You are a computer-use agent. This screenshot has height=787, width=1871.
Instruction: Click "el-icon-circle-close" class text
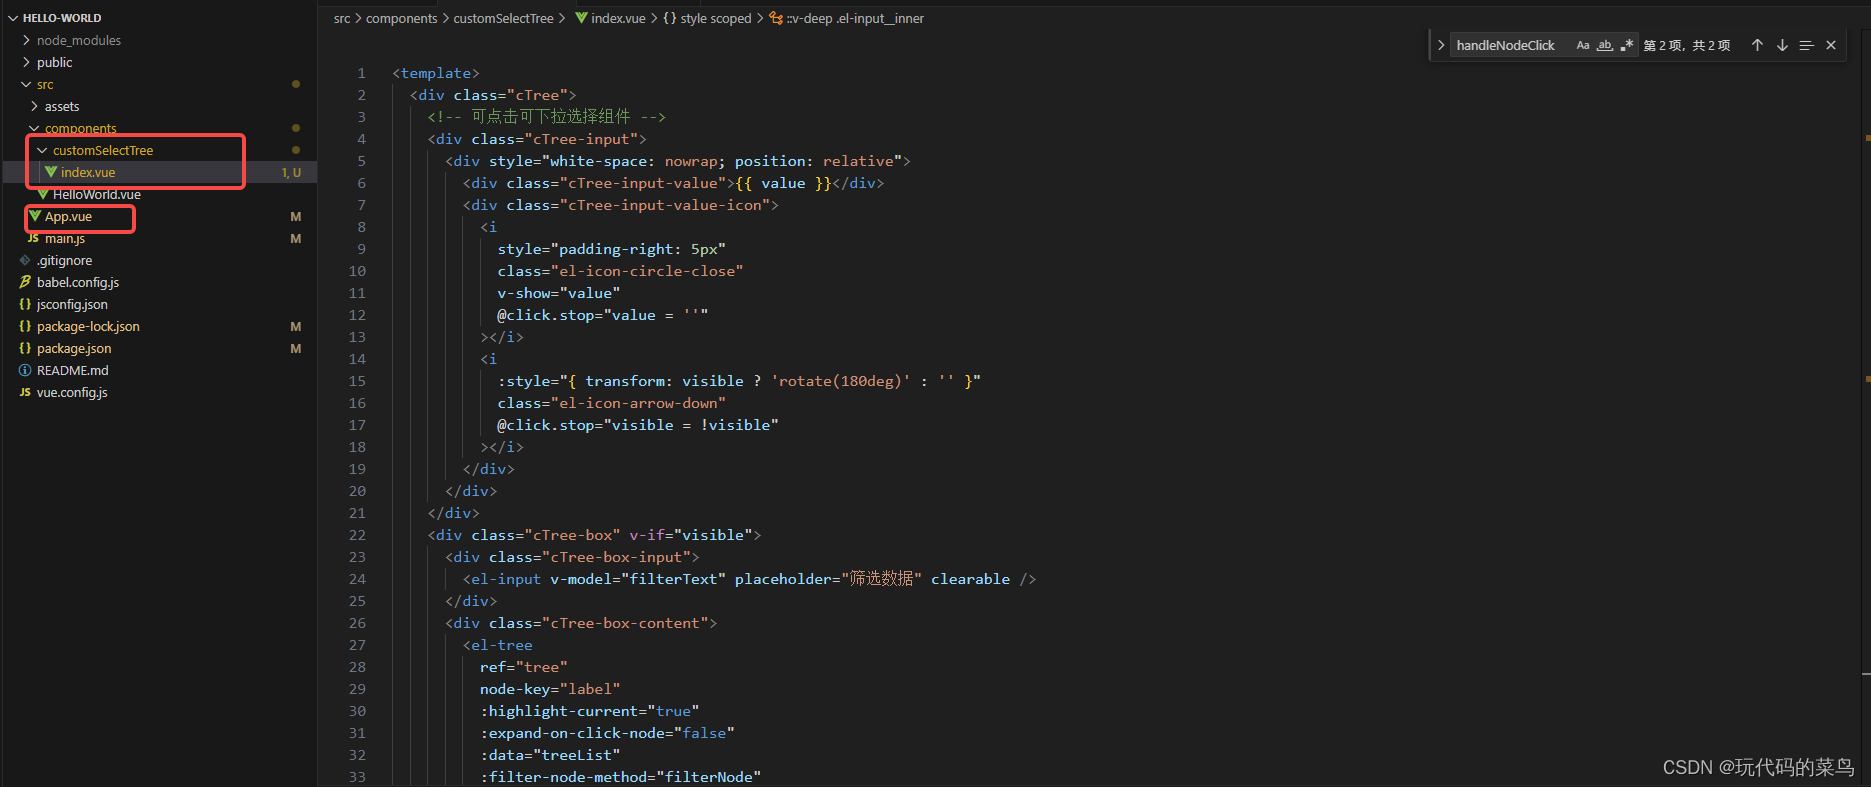[647, 271]
